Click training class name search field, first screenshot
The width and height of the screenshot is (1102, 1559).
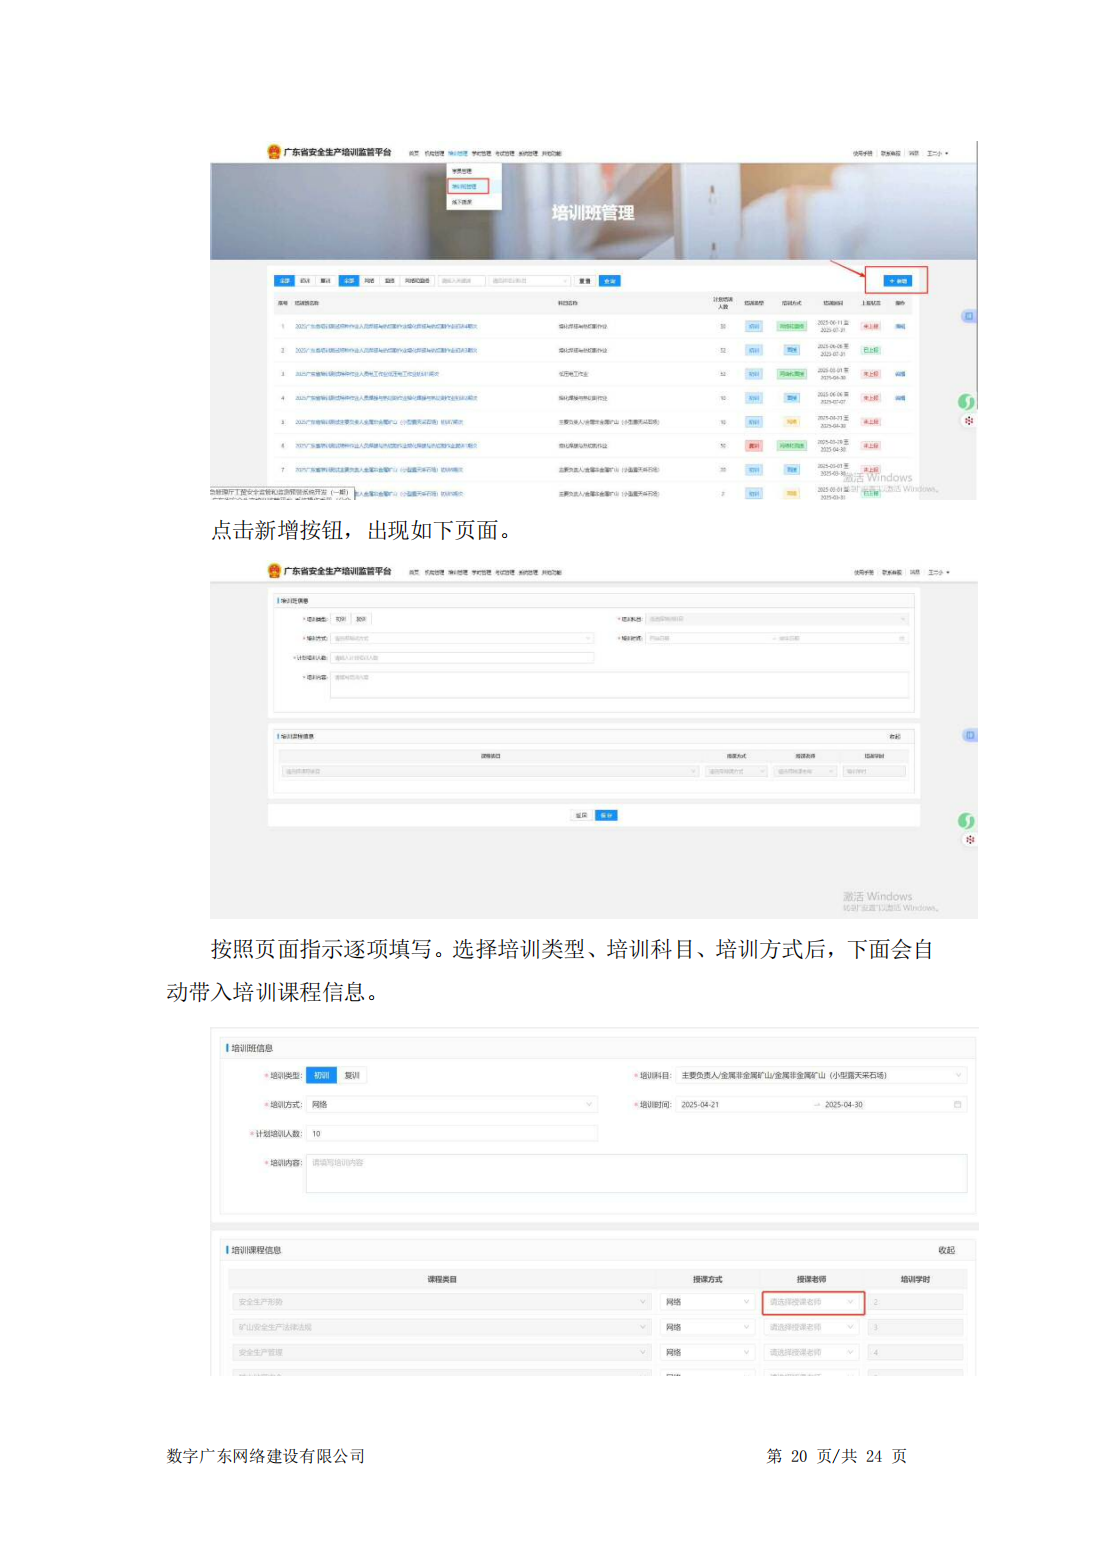click(x=462, y=281)
